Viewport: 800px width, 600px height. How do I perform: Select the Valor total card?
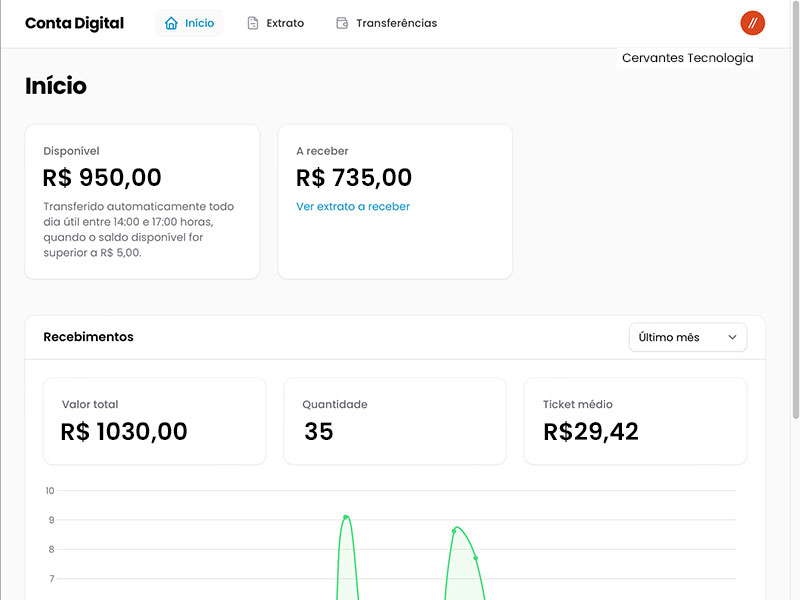[155, 421]
